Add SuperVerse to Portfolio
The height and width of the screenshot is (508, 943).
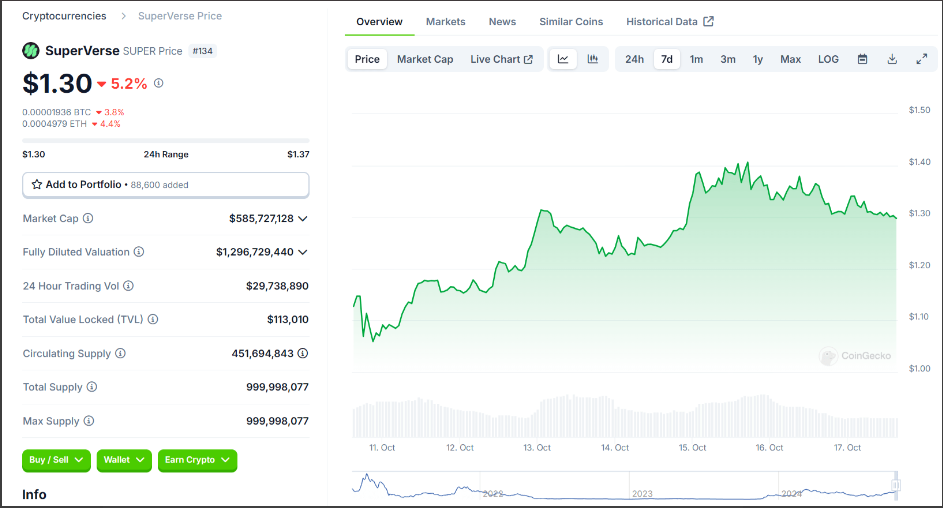click(x=166, y=185)
